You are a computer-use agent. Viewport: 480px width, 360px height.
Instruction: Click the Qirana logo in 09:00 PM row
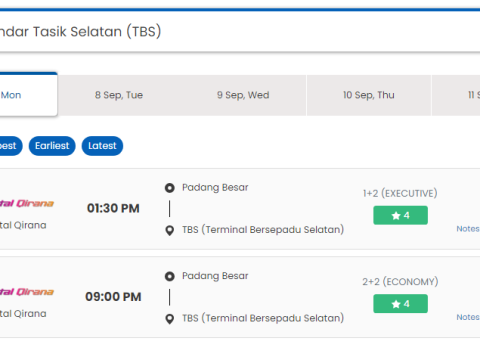(27, 292)
